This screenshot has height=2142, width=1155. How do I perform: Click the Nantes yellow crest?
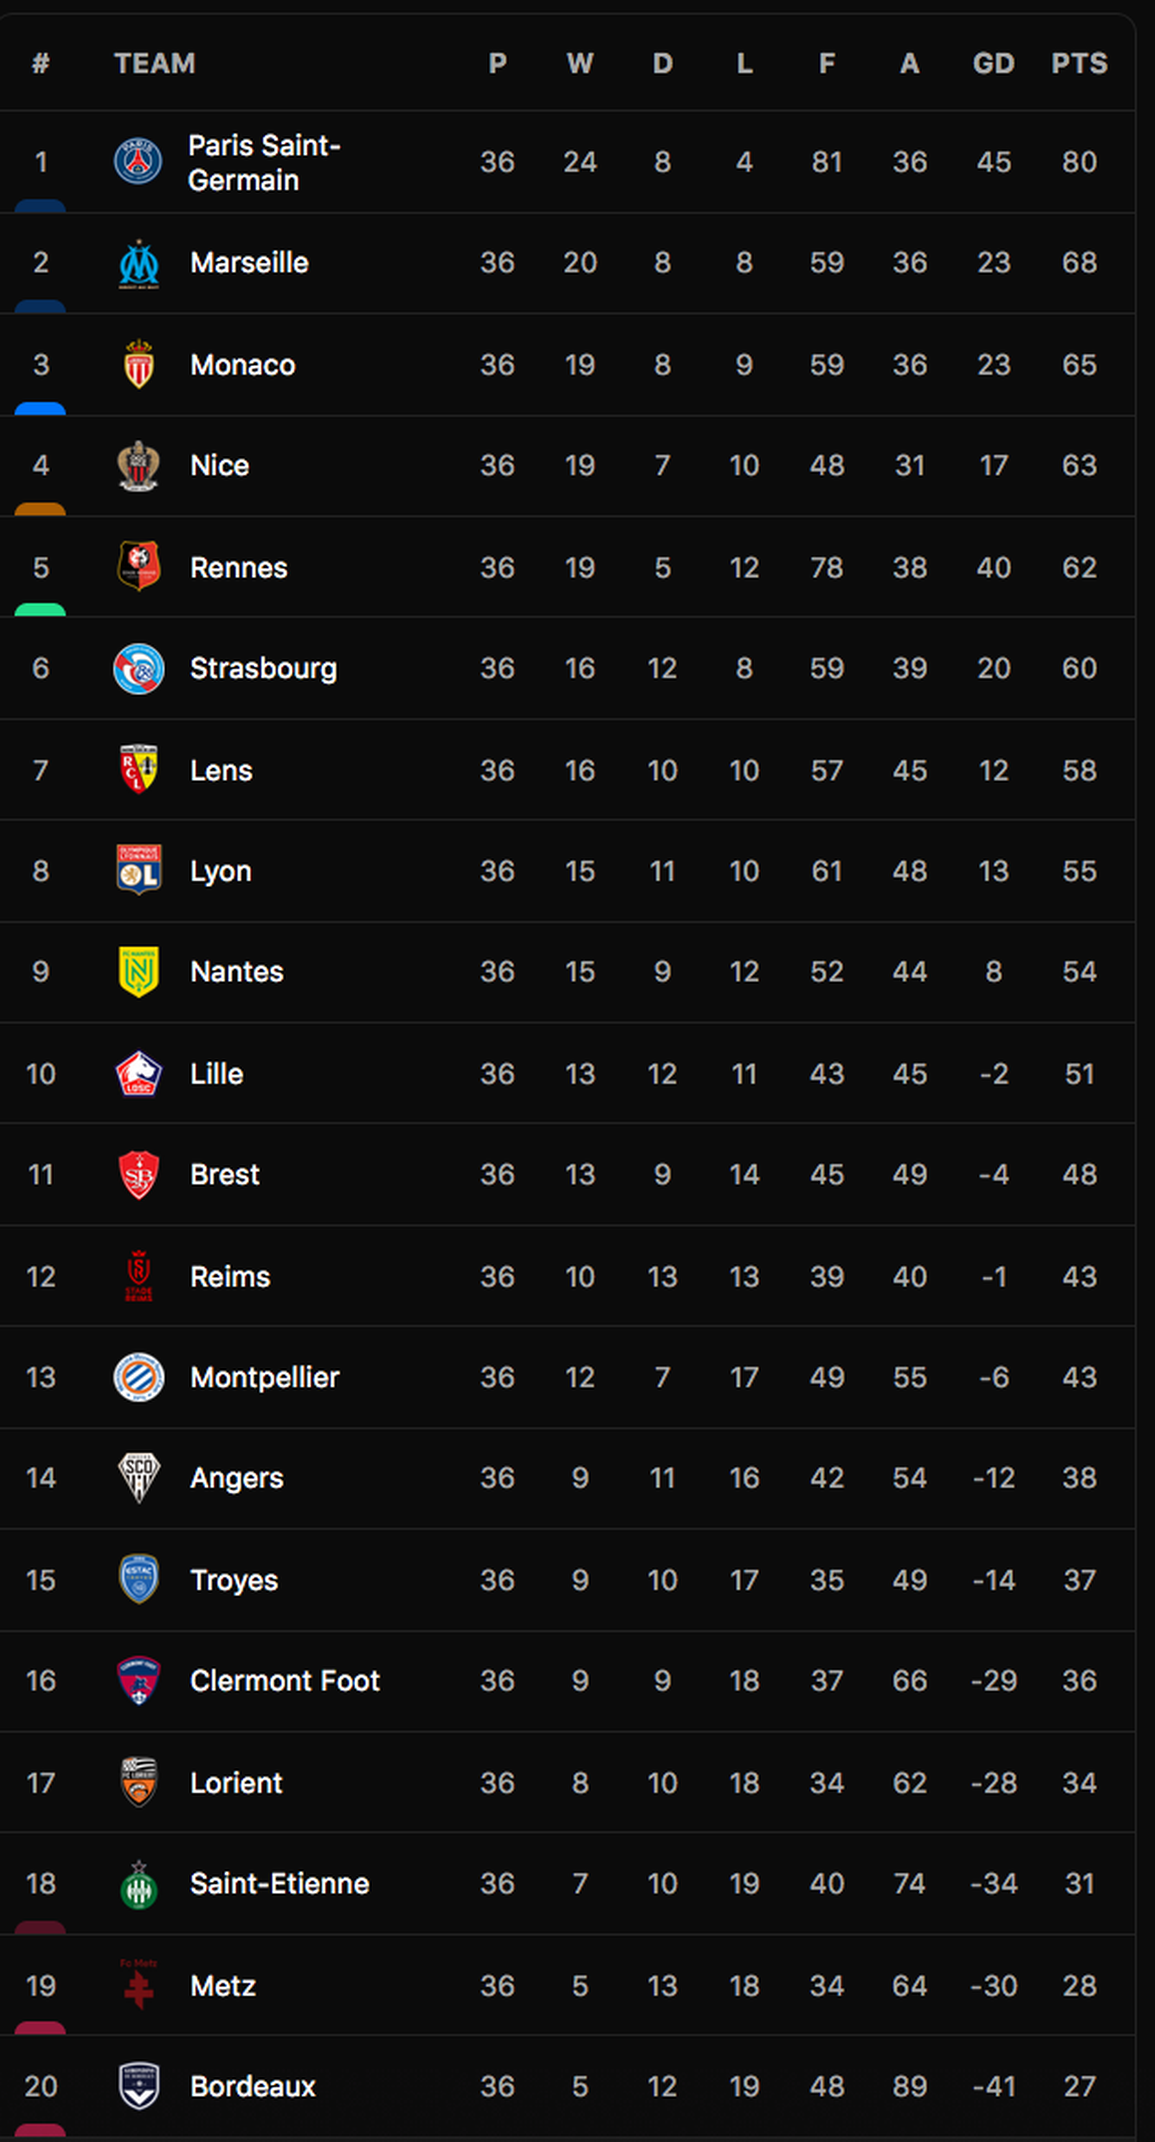[139, 972]
